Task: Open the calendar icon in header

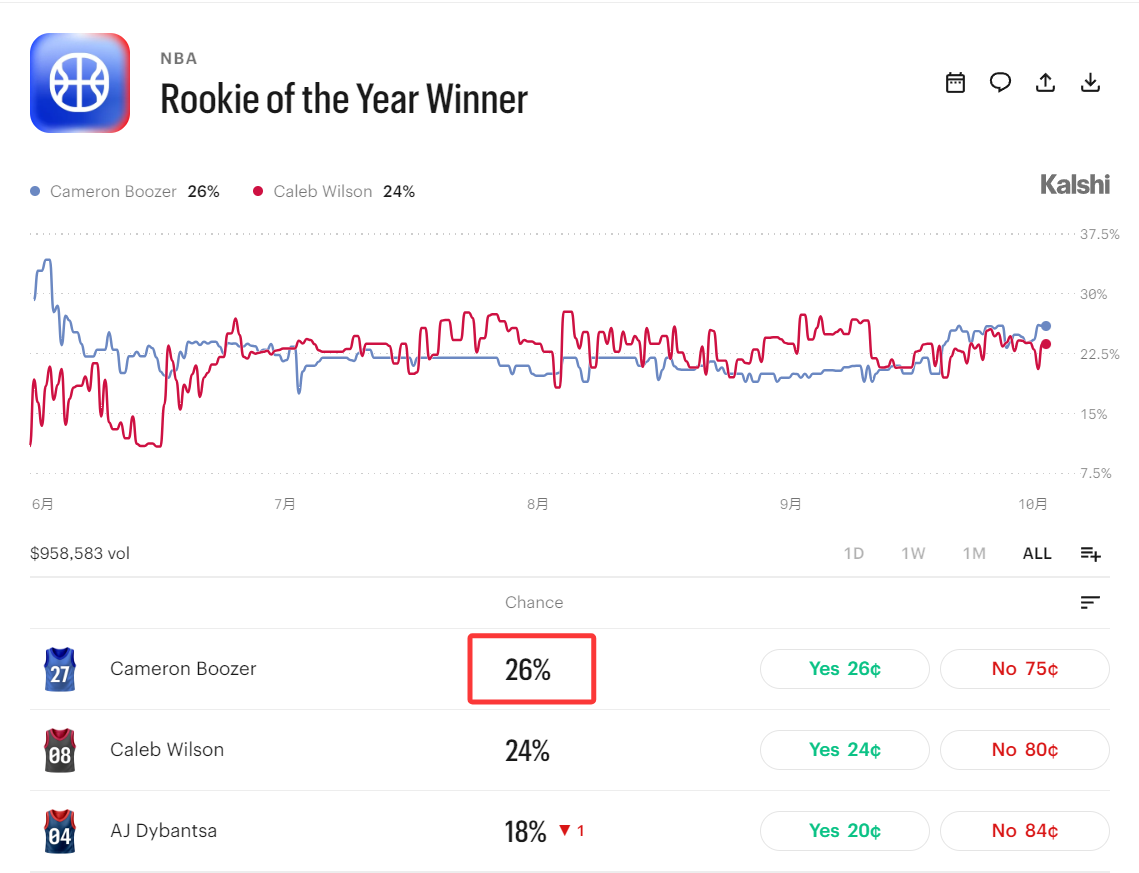Action: coord(955,83)
